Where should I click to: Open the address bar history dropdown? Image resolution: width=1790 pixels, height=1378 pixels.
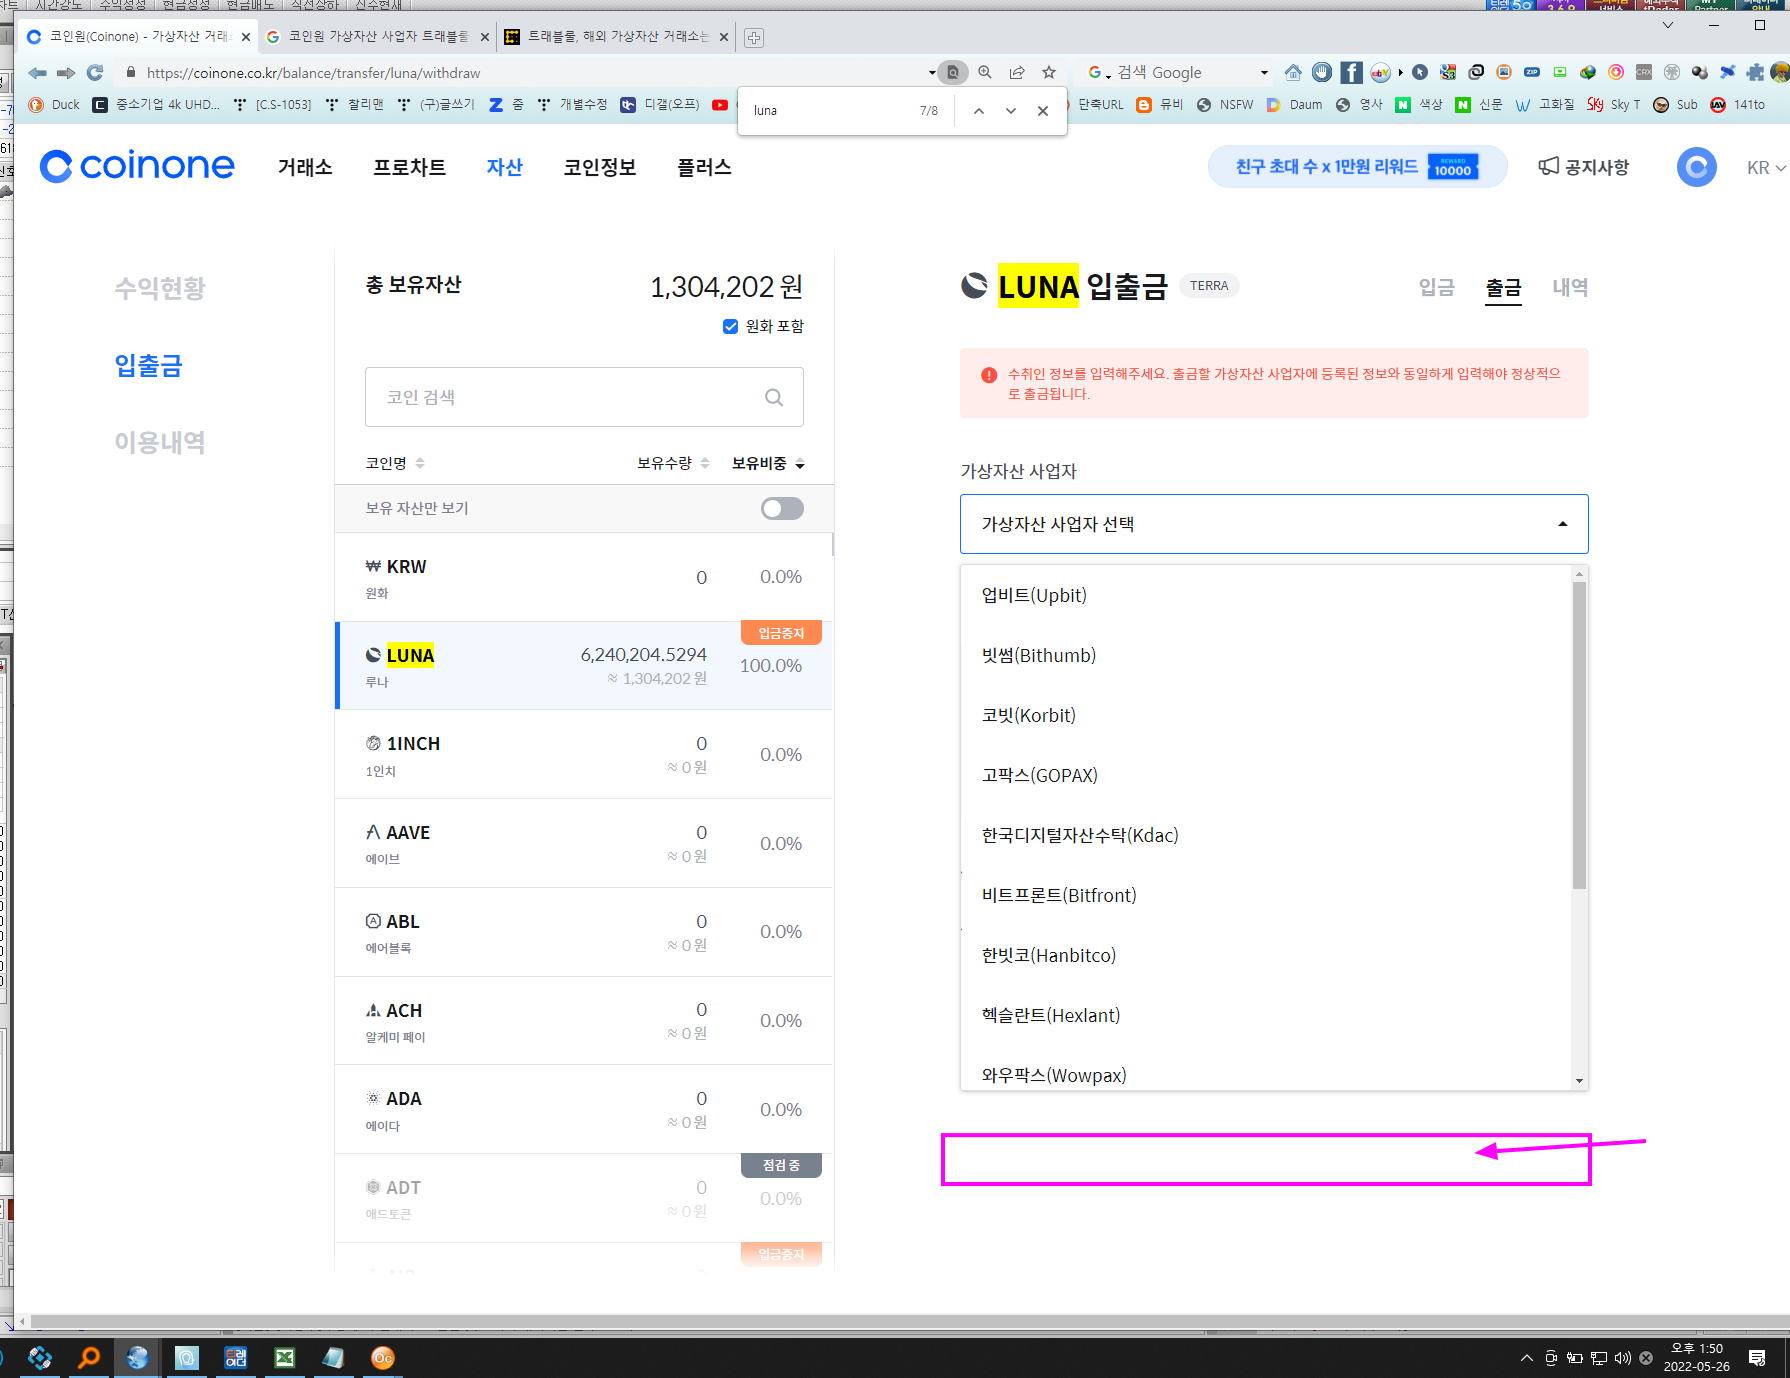[932, 73]
